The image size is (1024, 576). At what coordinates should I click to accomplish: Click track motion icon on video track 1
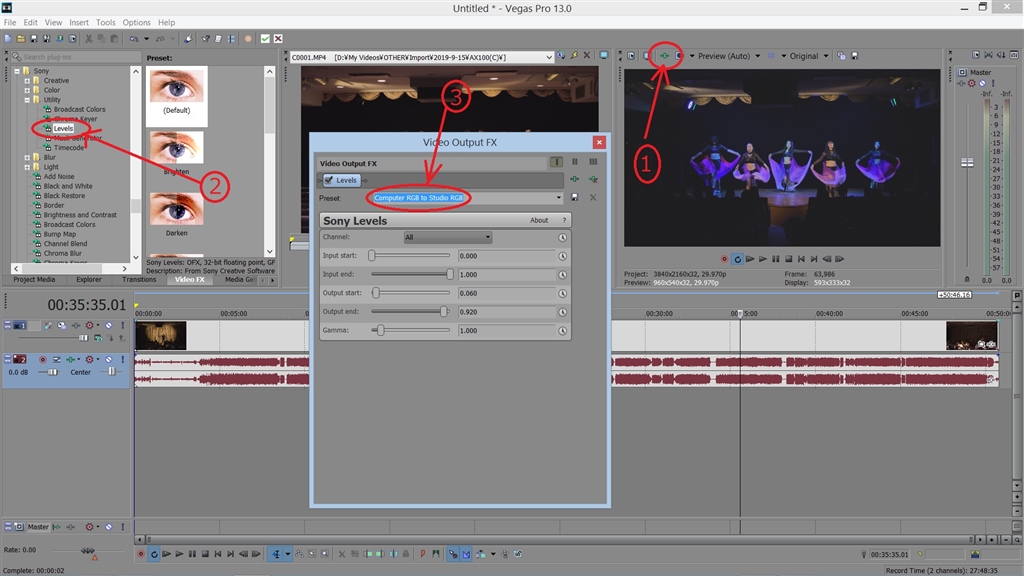pos(61,325)
